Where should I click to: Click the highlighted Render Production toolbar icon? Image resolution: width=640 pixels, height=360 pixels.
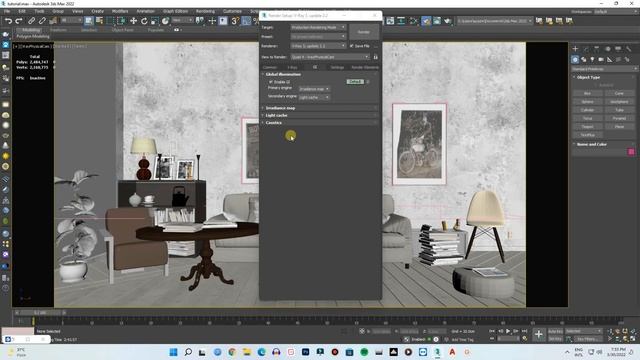pos(426,21)
